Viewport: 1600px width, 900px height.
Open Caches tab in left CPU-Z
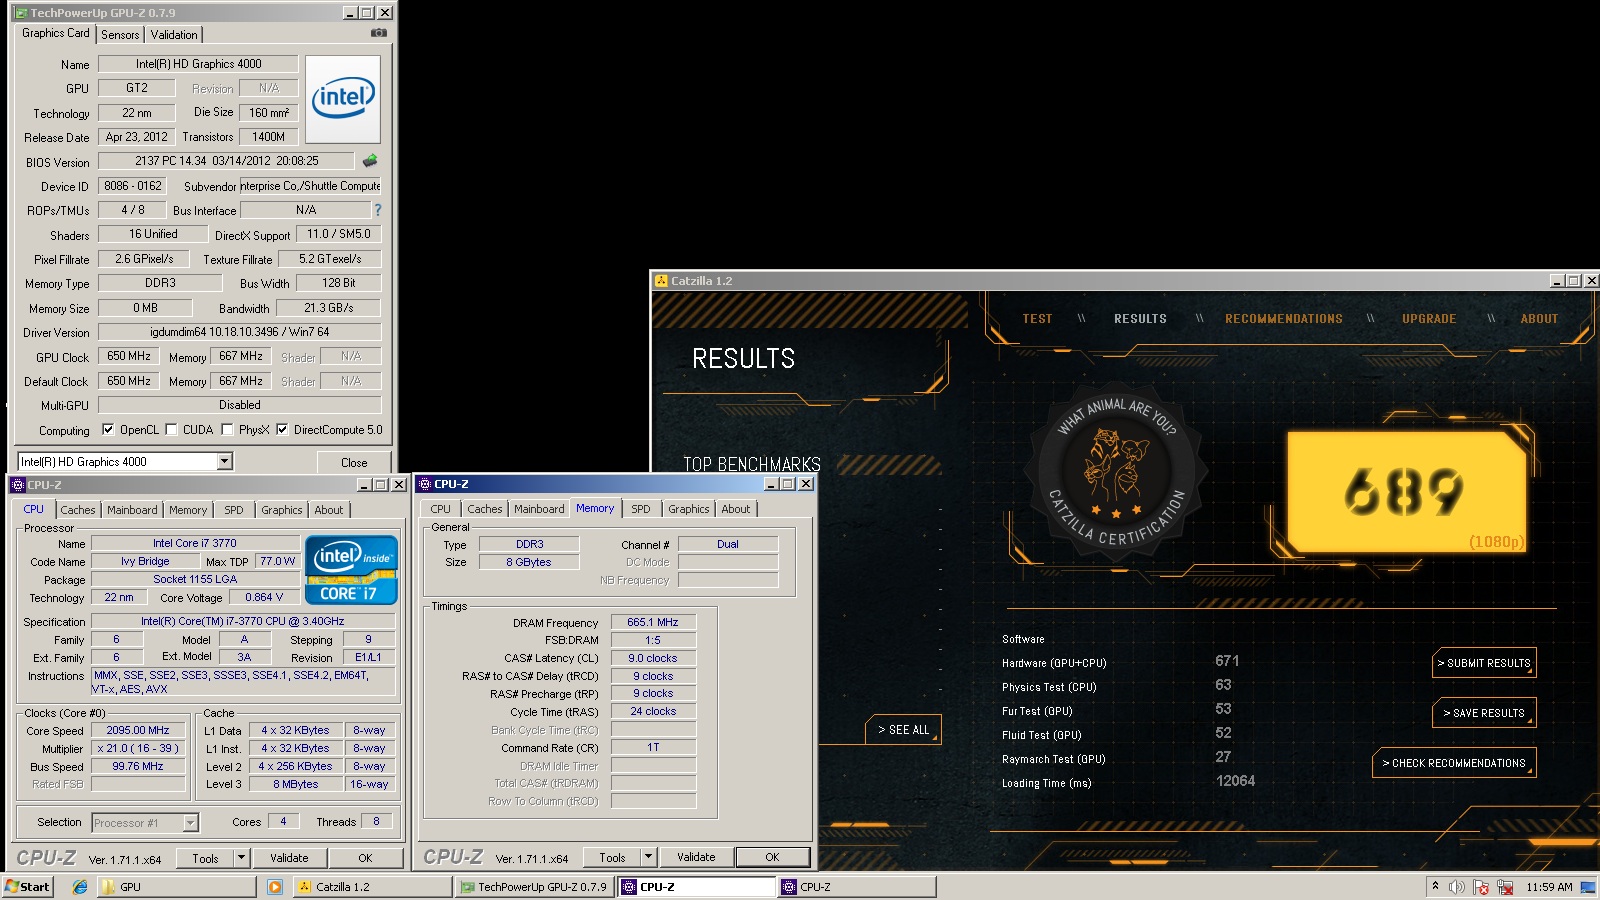[x=78, y=510]
